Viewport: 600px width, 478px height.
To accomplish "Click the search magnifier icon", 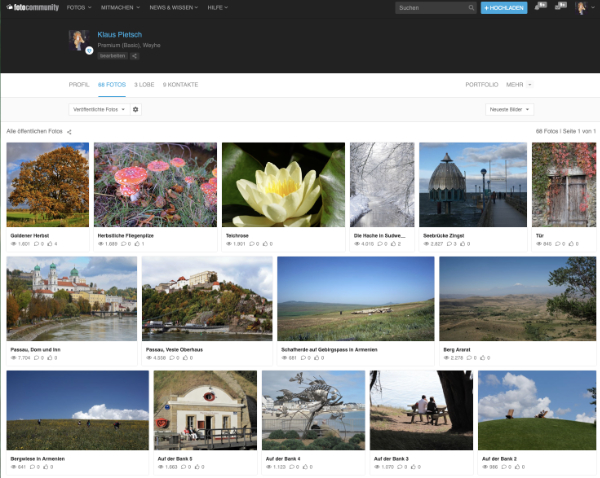I will point(471,8).
